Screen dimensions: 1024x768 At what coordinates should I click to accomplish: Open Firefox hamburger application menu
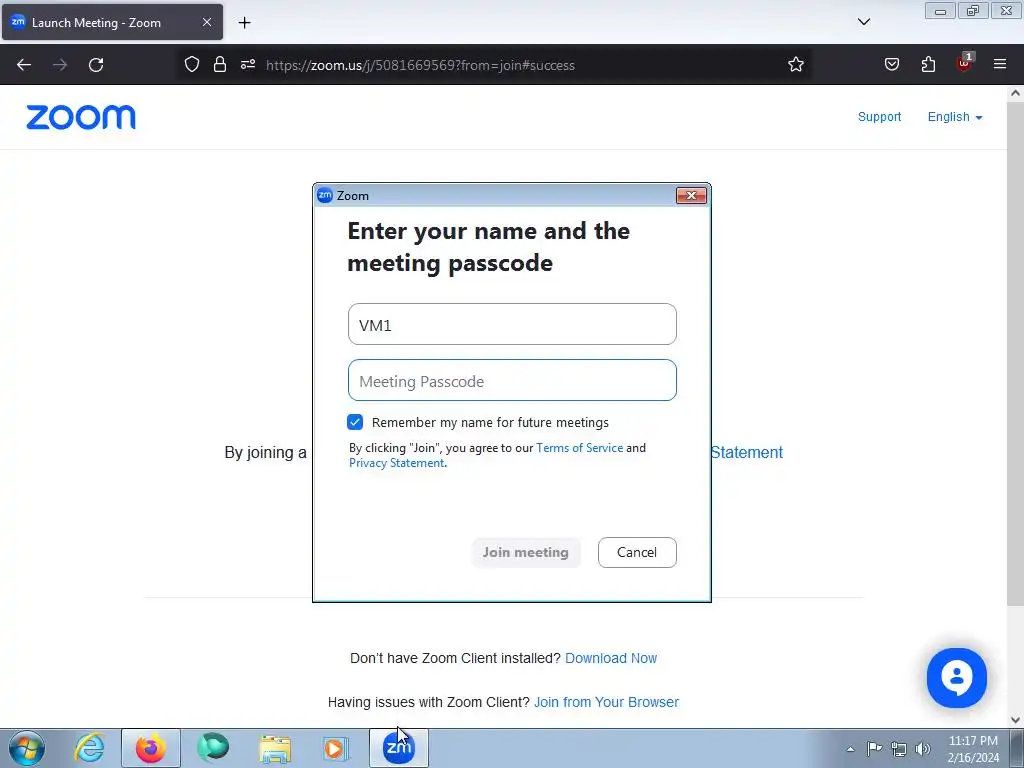coord(1000,64)
